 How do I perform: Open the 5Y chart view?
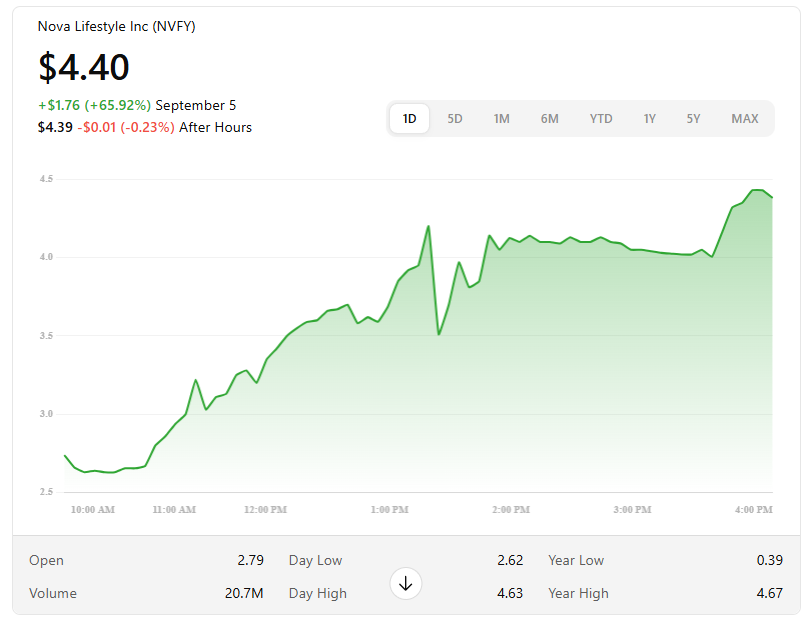pos(693,119)
